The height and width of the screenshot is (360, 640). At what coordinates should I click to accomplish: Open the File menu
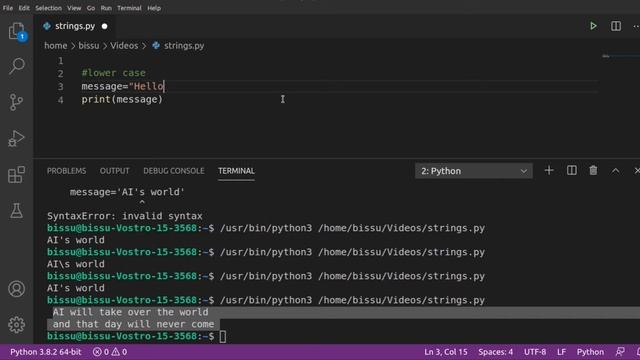click(x=8, y=8)
